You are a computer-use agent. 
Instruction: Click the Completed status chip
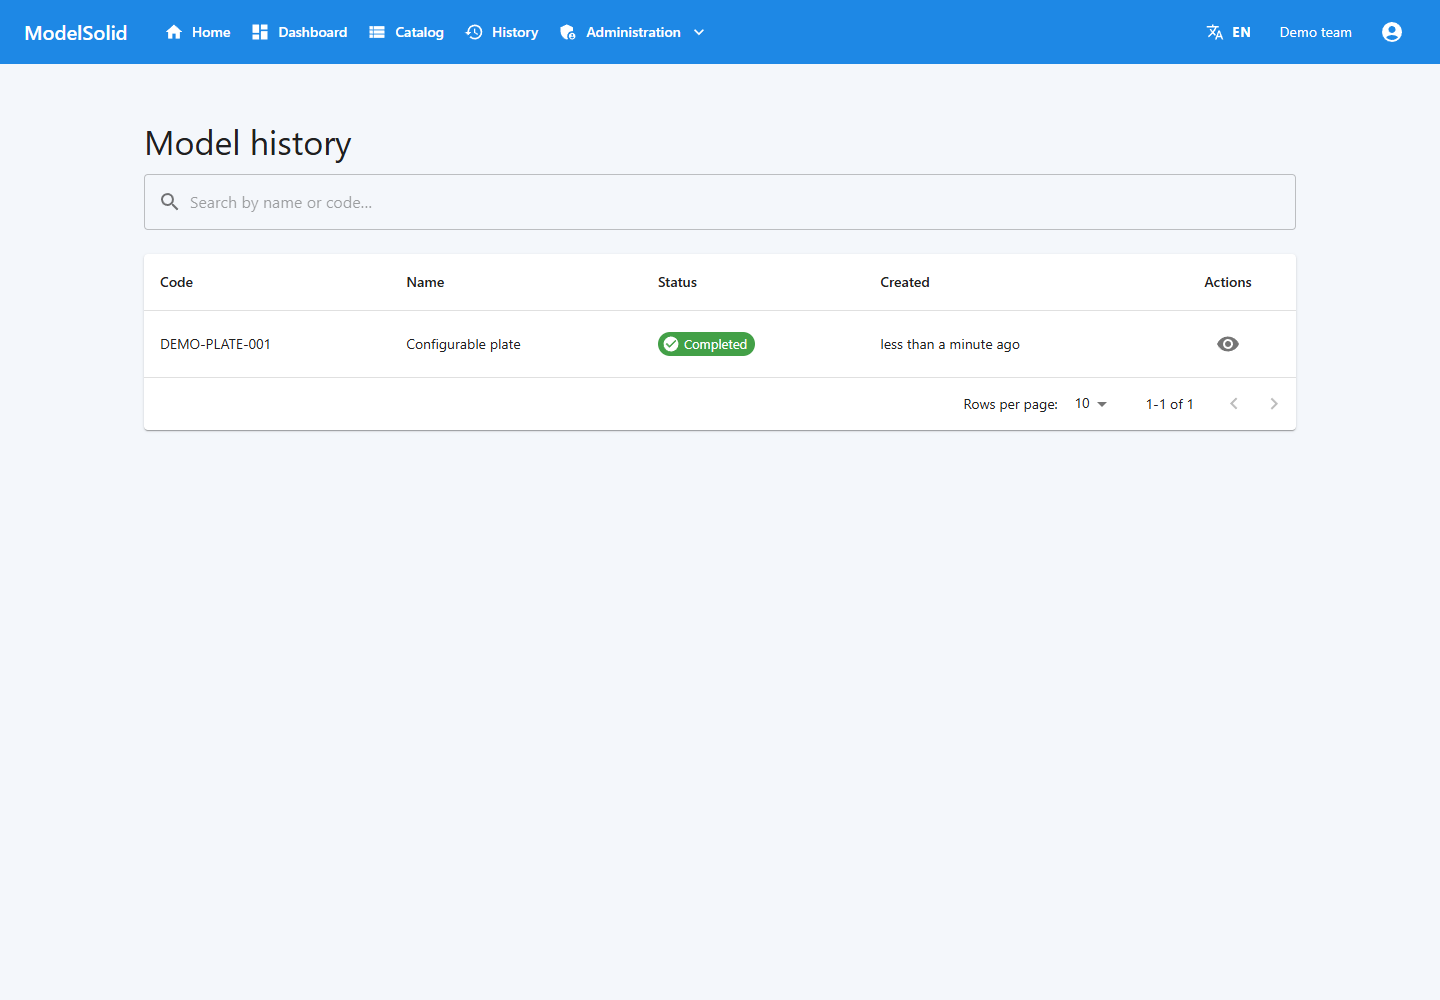pyautogui.click(x=706, y=344)
